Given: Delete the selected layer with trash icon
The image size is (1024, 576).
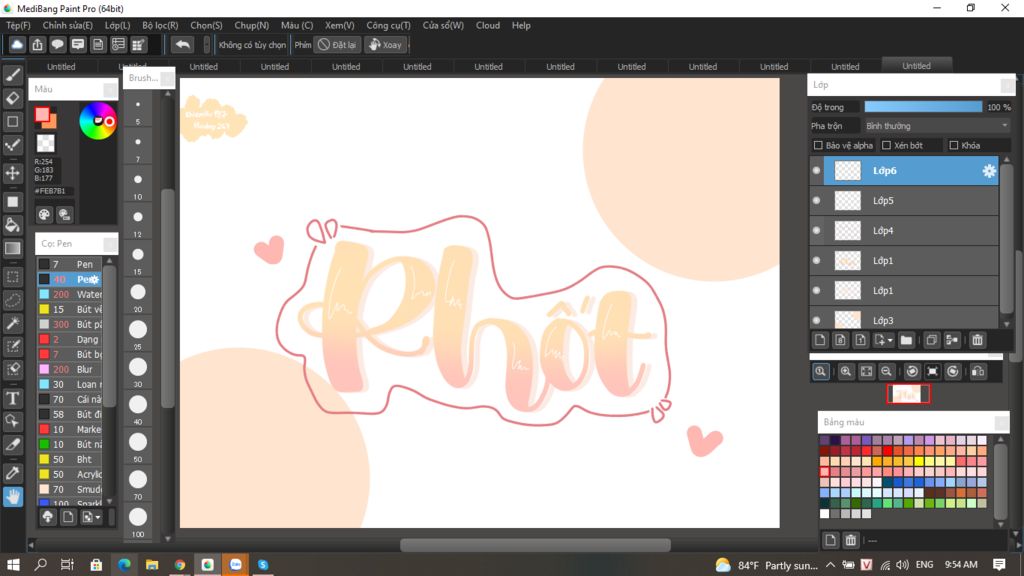Looking at the screenshot, I should [x=978, y=340].
